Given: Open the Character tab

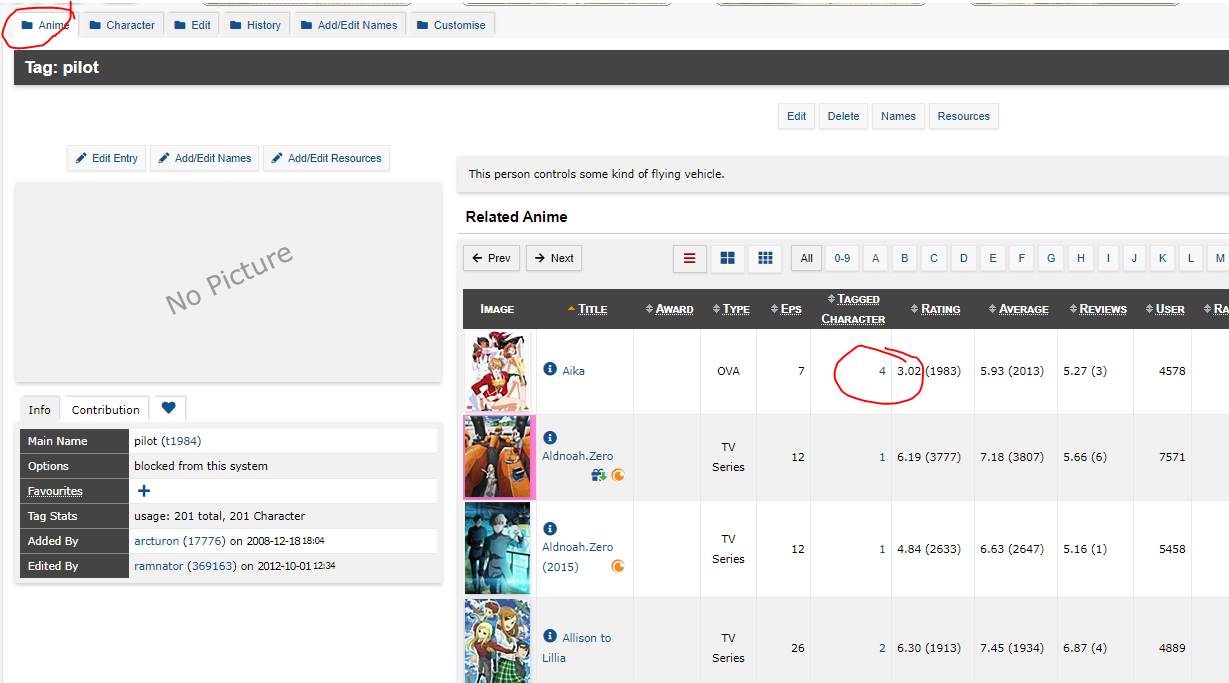Looking at the screenshot, I should click(x=121, y=25).
